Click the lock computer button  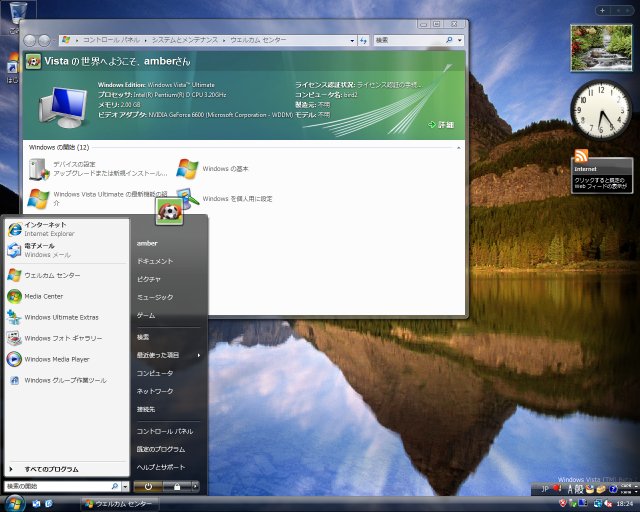point(177,487)
